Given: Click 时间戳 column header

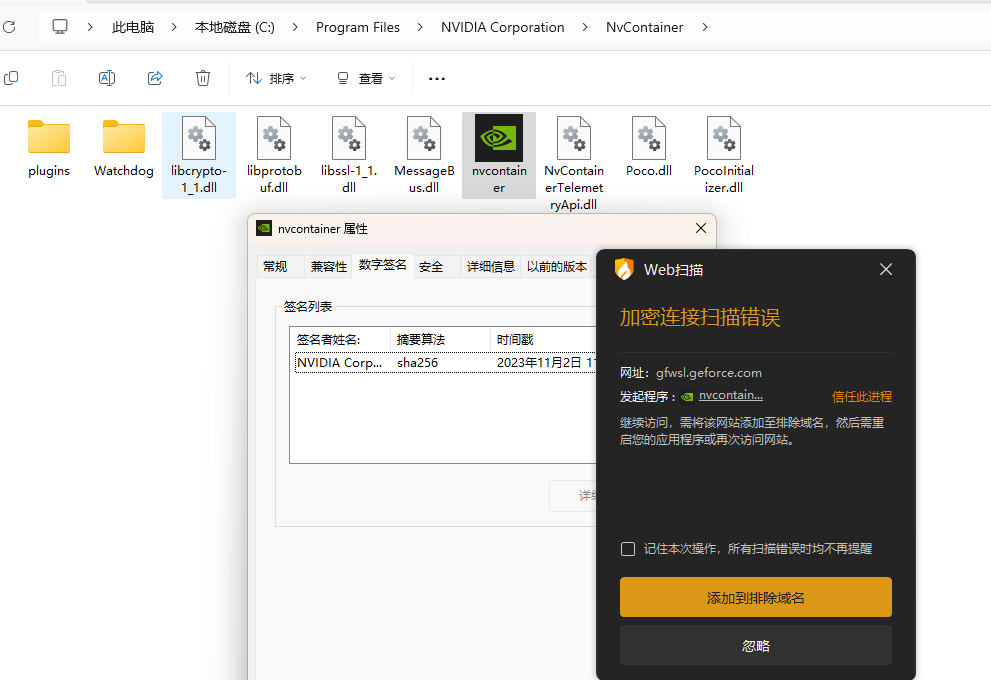Looking at the screenshot, I should (544, 339).
